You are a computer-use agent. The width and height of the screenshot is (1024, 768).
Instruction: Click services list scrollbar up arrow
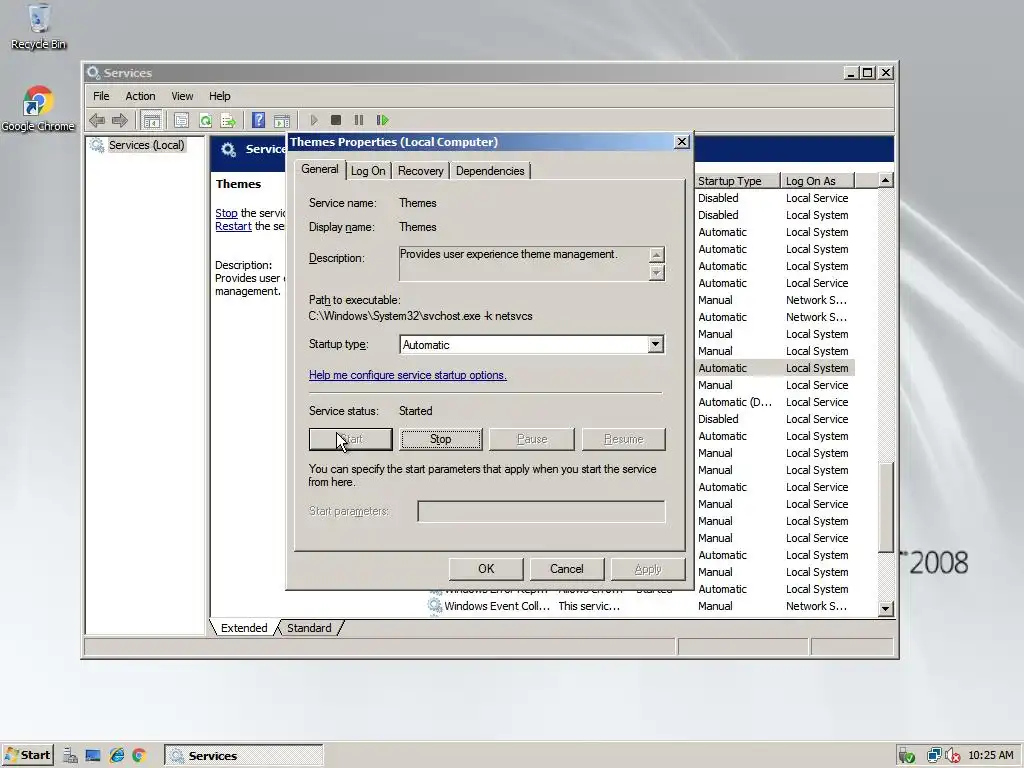pos(886,180)
